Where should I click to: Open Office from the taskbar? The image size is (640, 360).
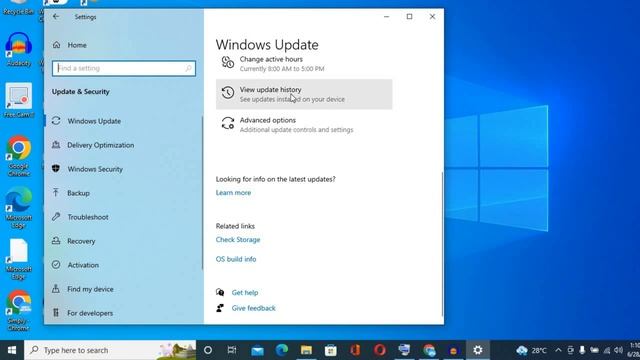(x=355, y=350)
